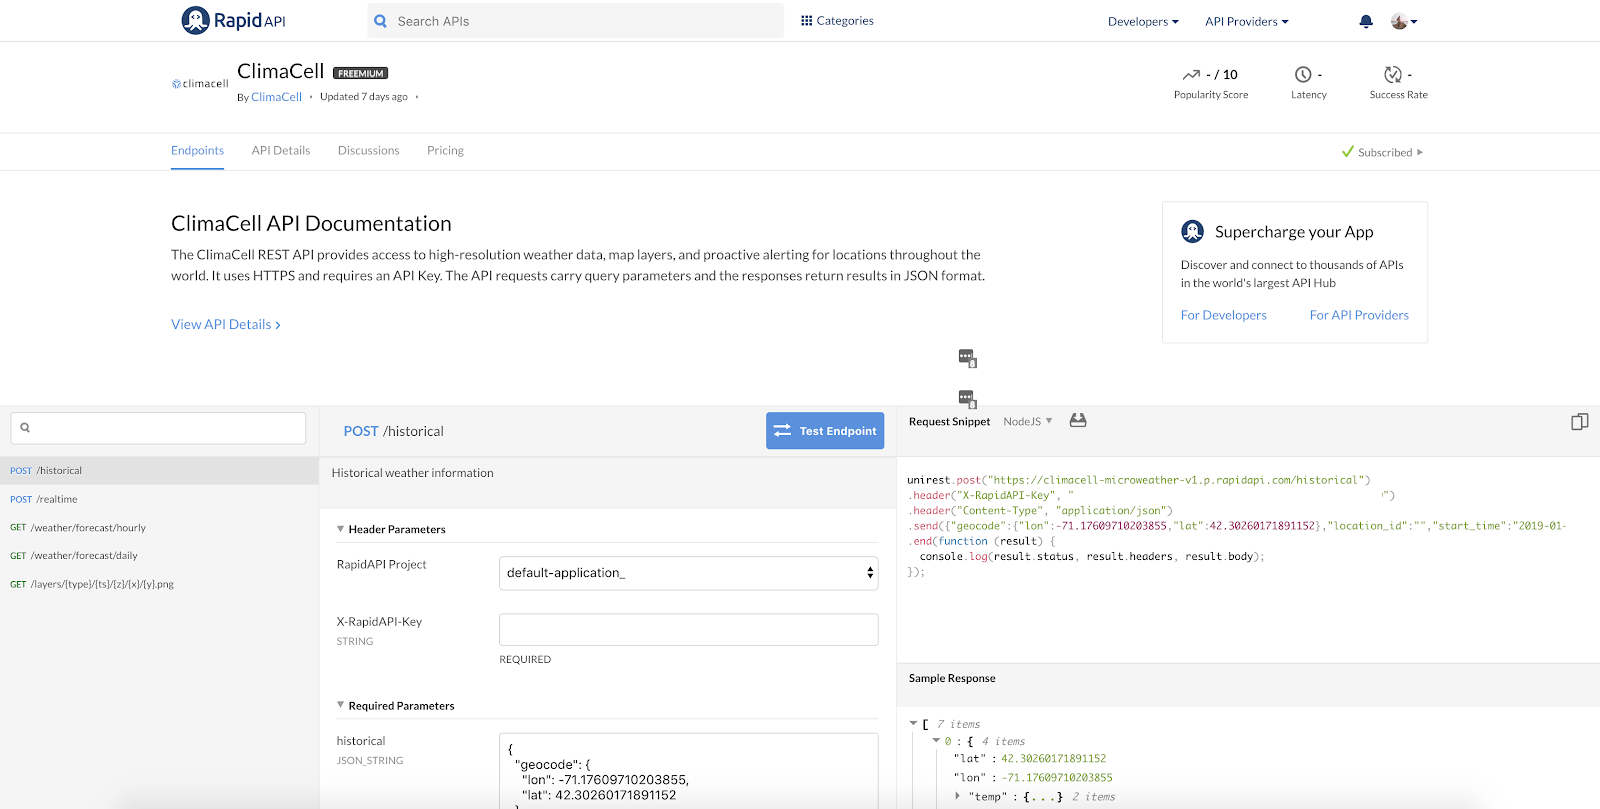Click the Supercharge your App avatar icon
This screenshot has width=1600, height=809.
pyautogui.click(x=1192, y=232)
